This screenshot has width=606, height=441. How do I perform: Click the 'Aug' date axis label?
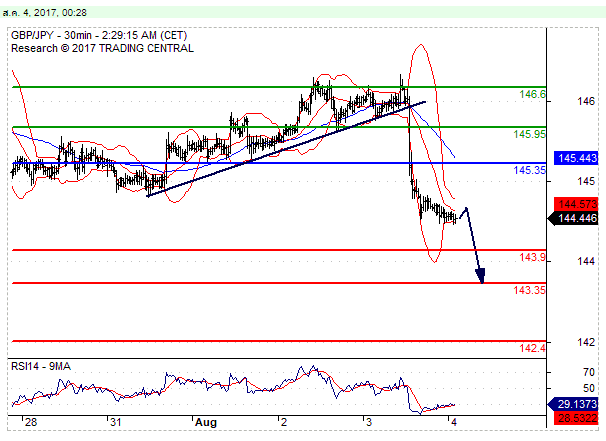(x=206, y=422)
